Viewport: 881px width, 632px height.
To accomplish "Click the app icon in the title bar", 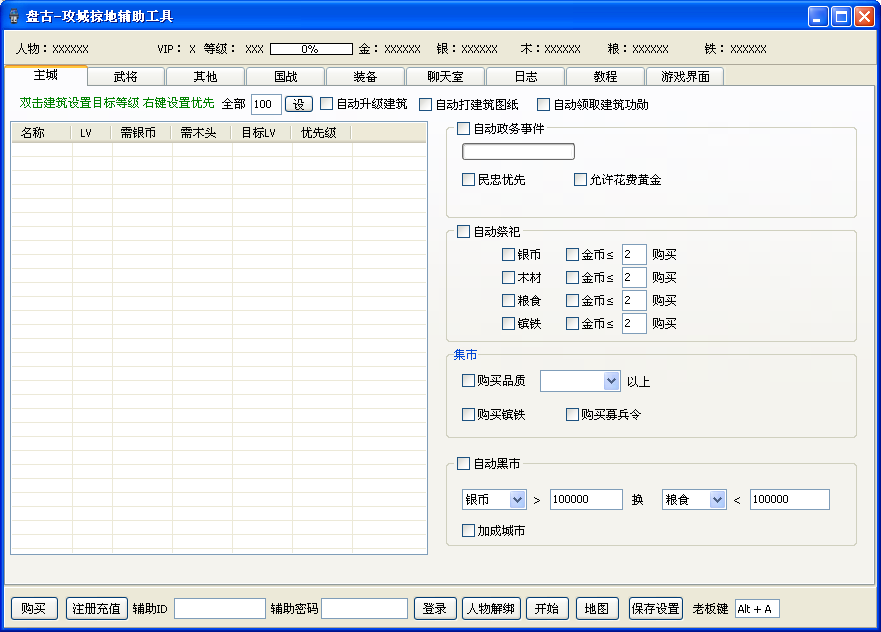I will 14,16.
